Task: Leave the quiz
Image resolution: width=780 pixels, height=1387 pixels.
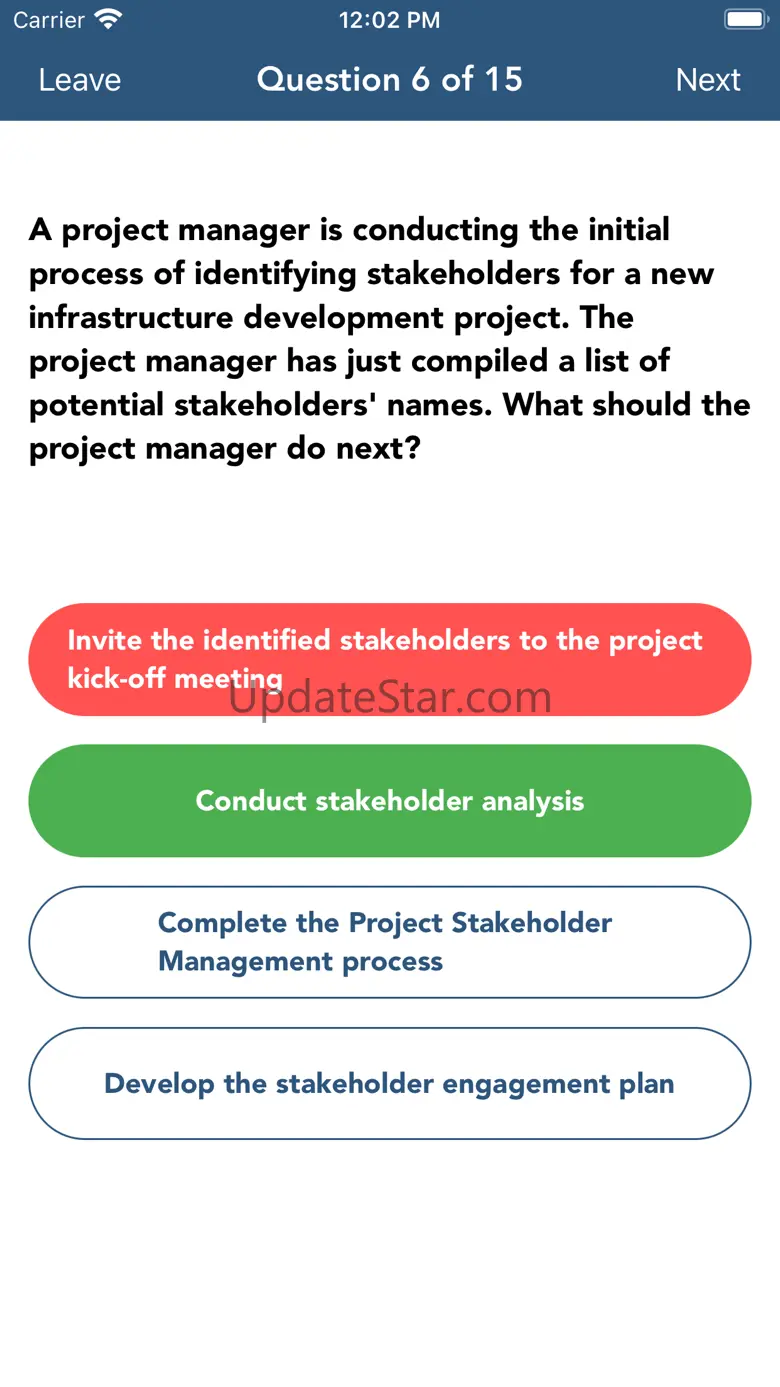Action: pyautogui.click(x=80, y=80)
